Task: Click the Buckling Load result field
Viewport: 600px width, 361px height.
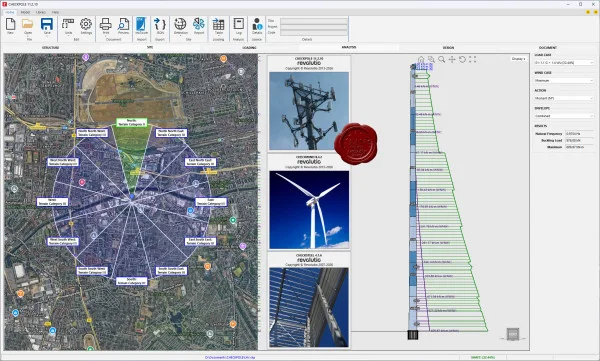Action: point(579,140)
